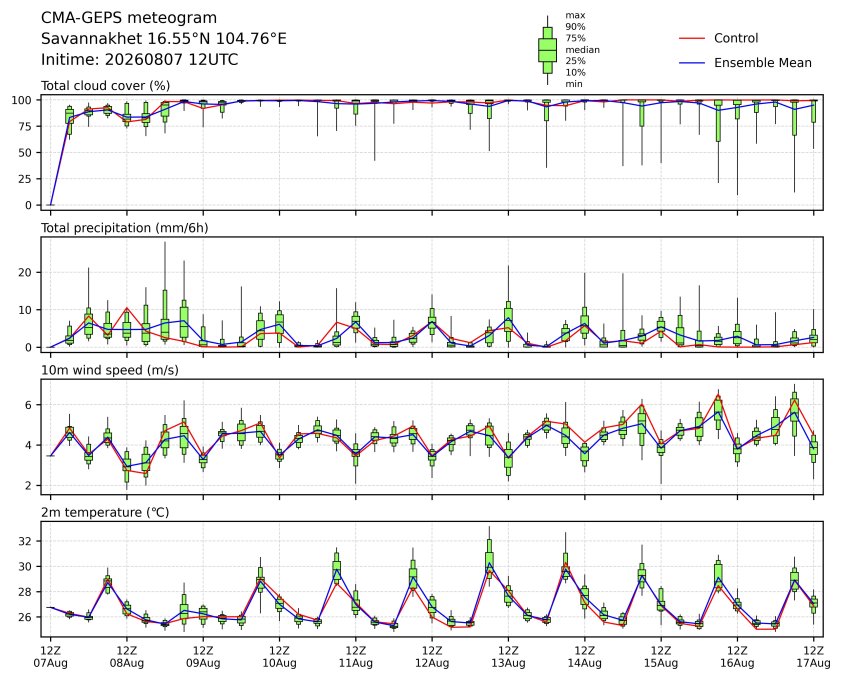The width and height of the screenshot is (842, 680).
Task: Click the temperature peak box near 13Aug
Action: pyautogui.click(x=489, y=561)
